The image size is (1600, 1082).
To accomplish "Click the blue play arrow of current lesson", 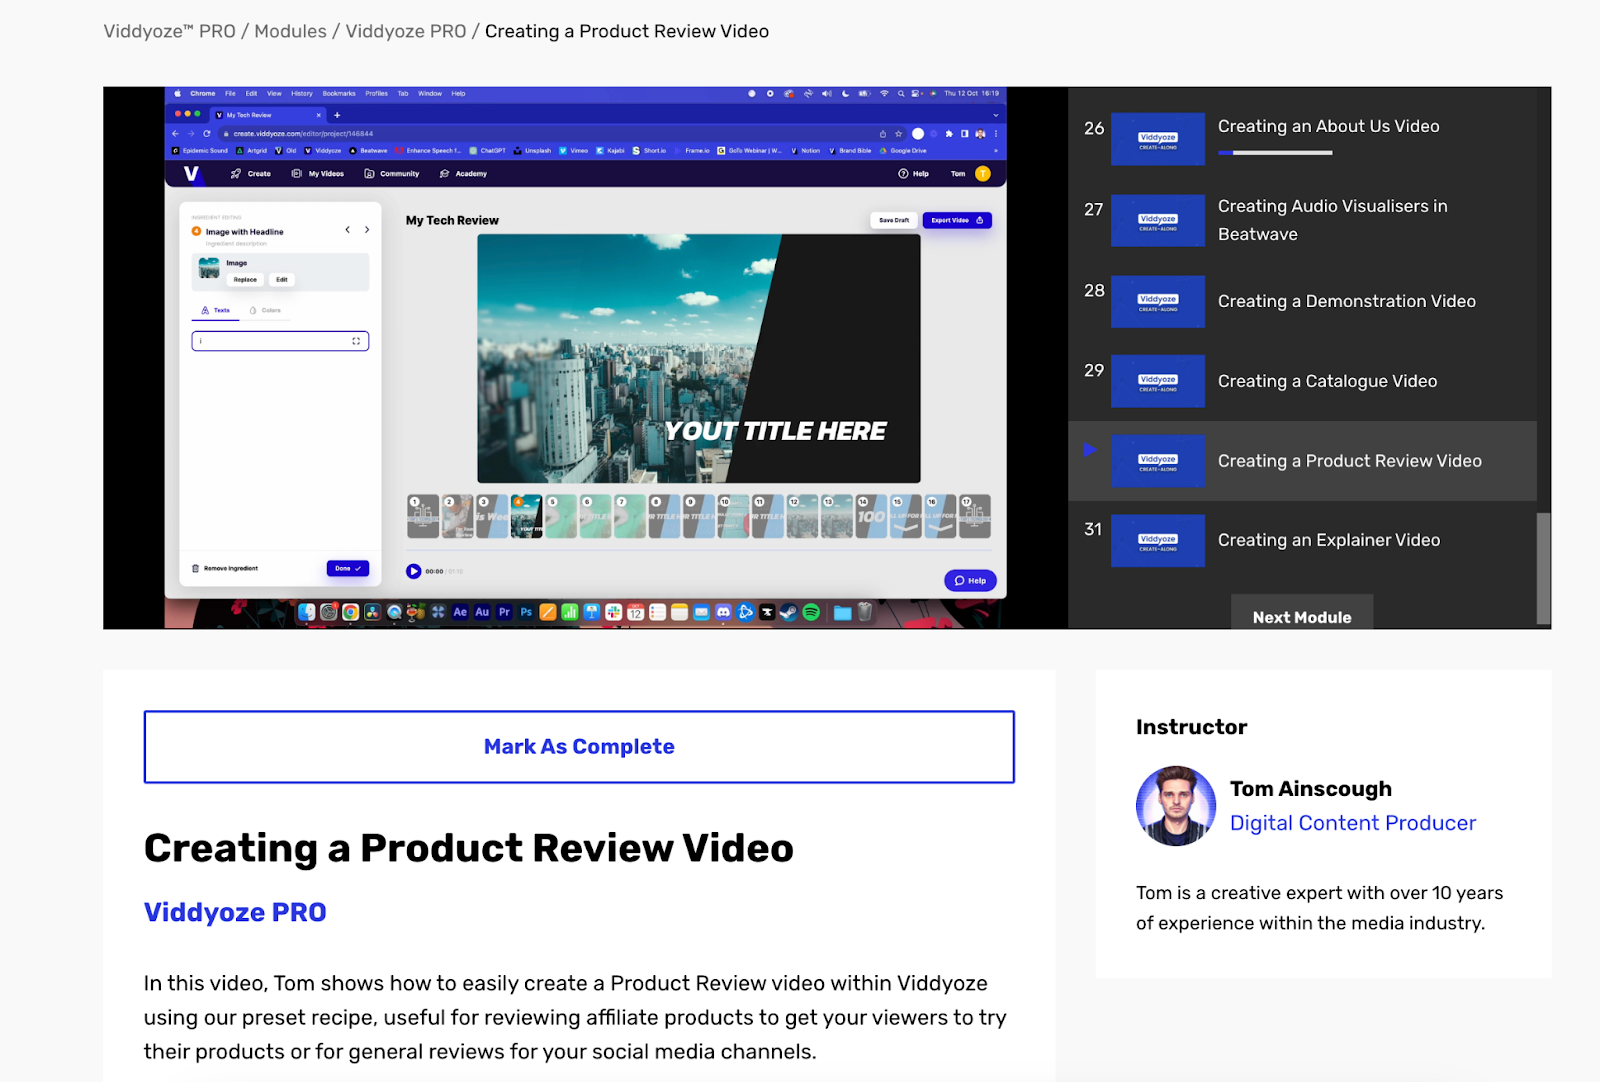I will point(1090,450).
